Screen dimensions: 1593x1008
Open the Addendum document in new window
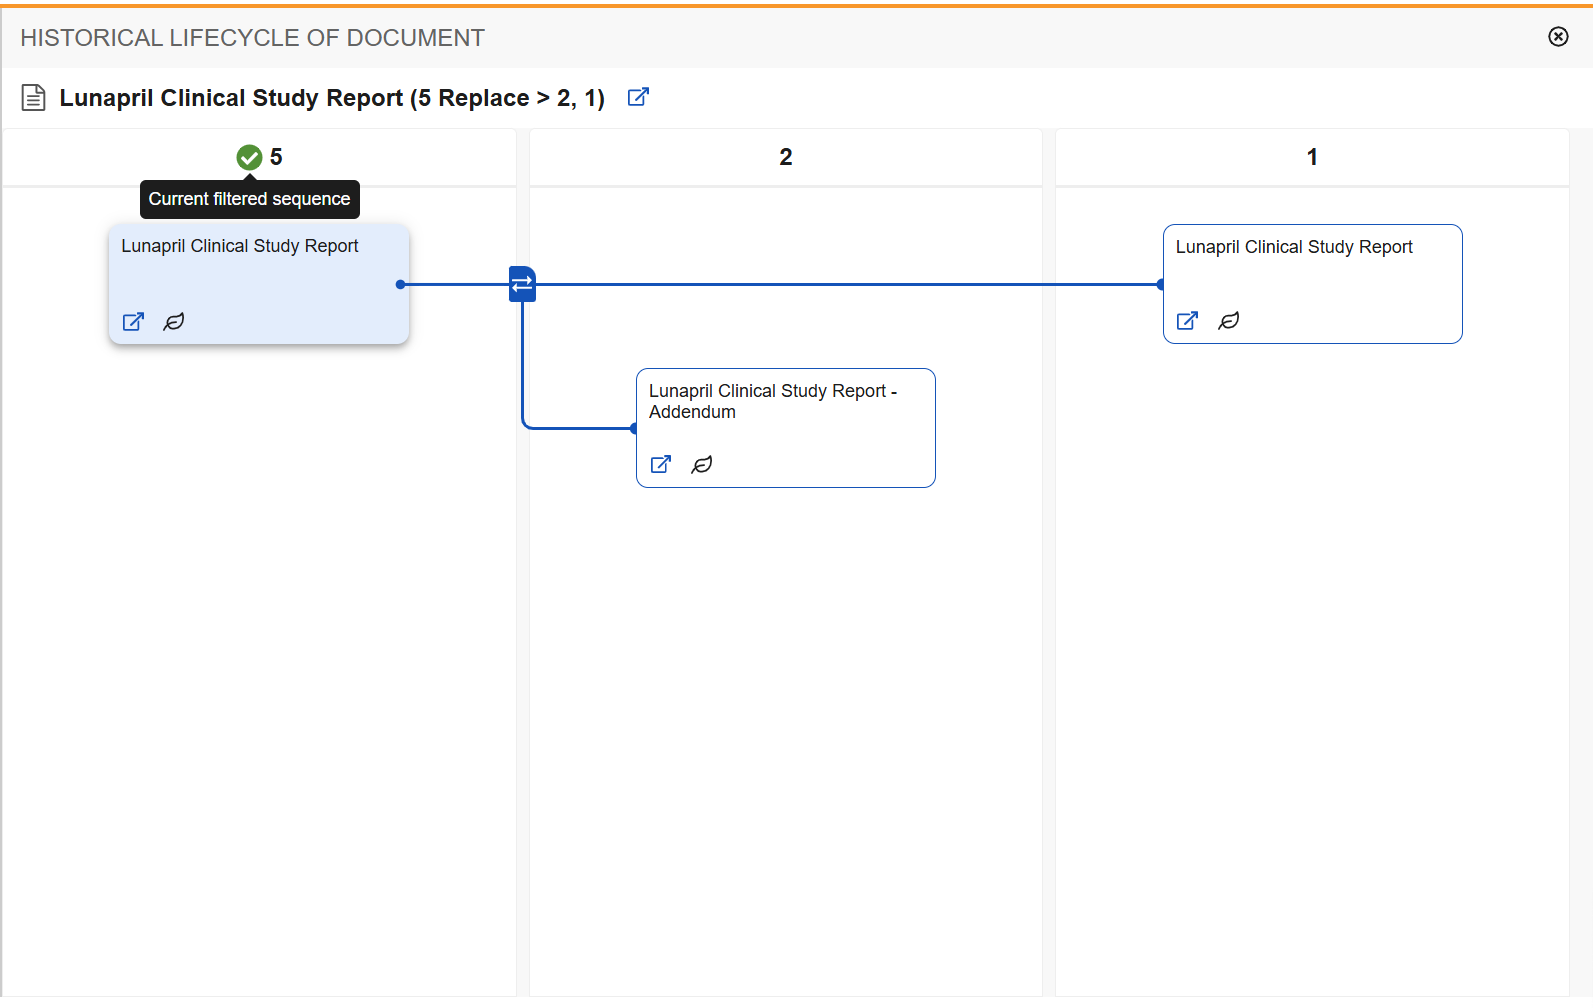pyautogui.click(x=661, y=465)
